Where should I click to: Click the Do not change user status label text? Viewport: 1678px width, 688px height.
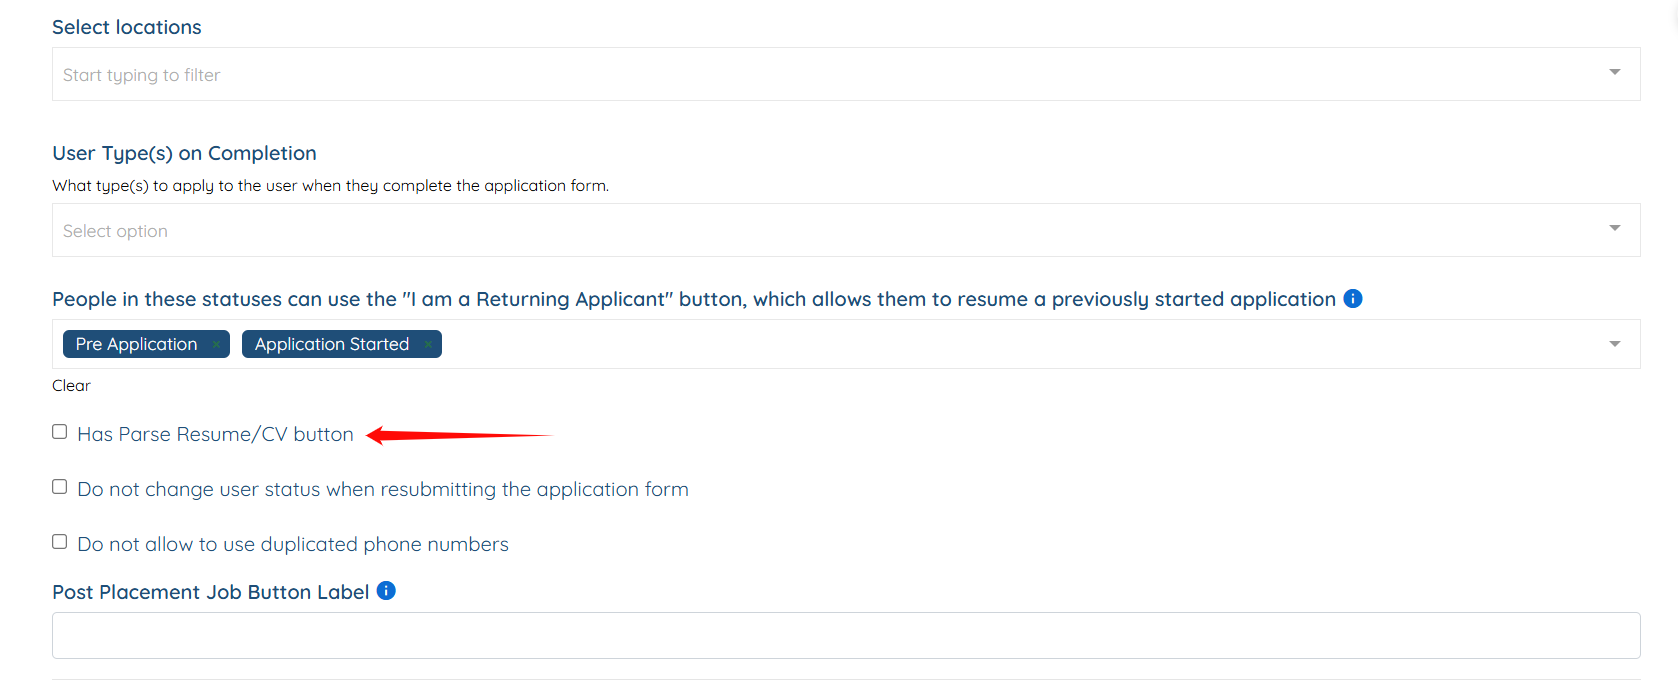click(382, 490)
